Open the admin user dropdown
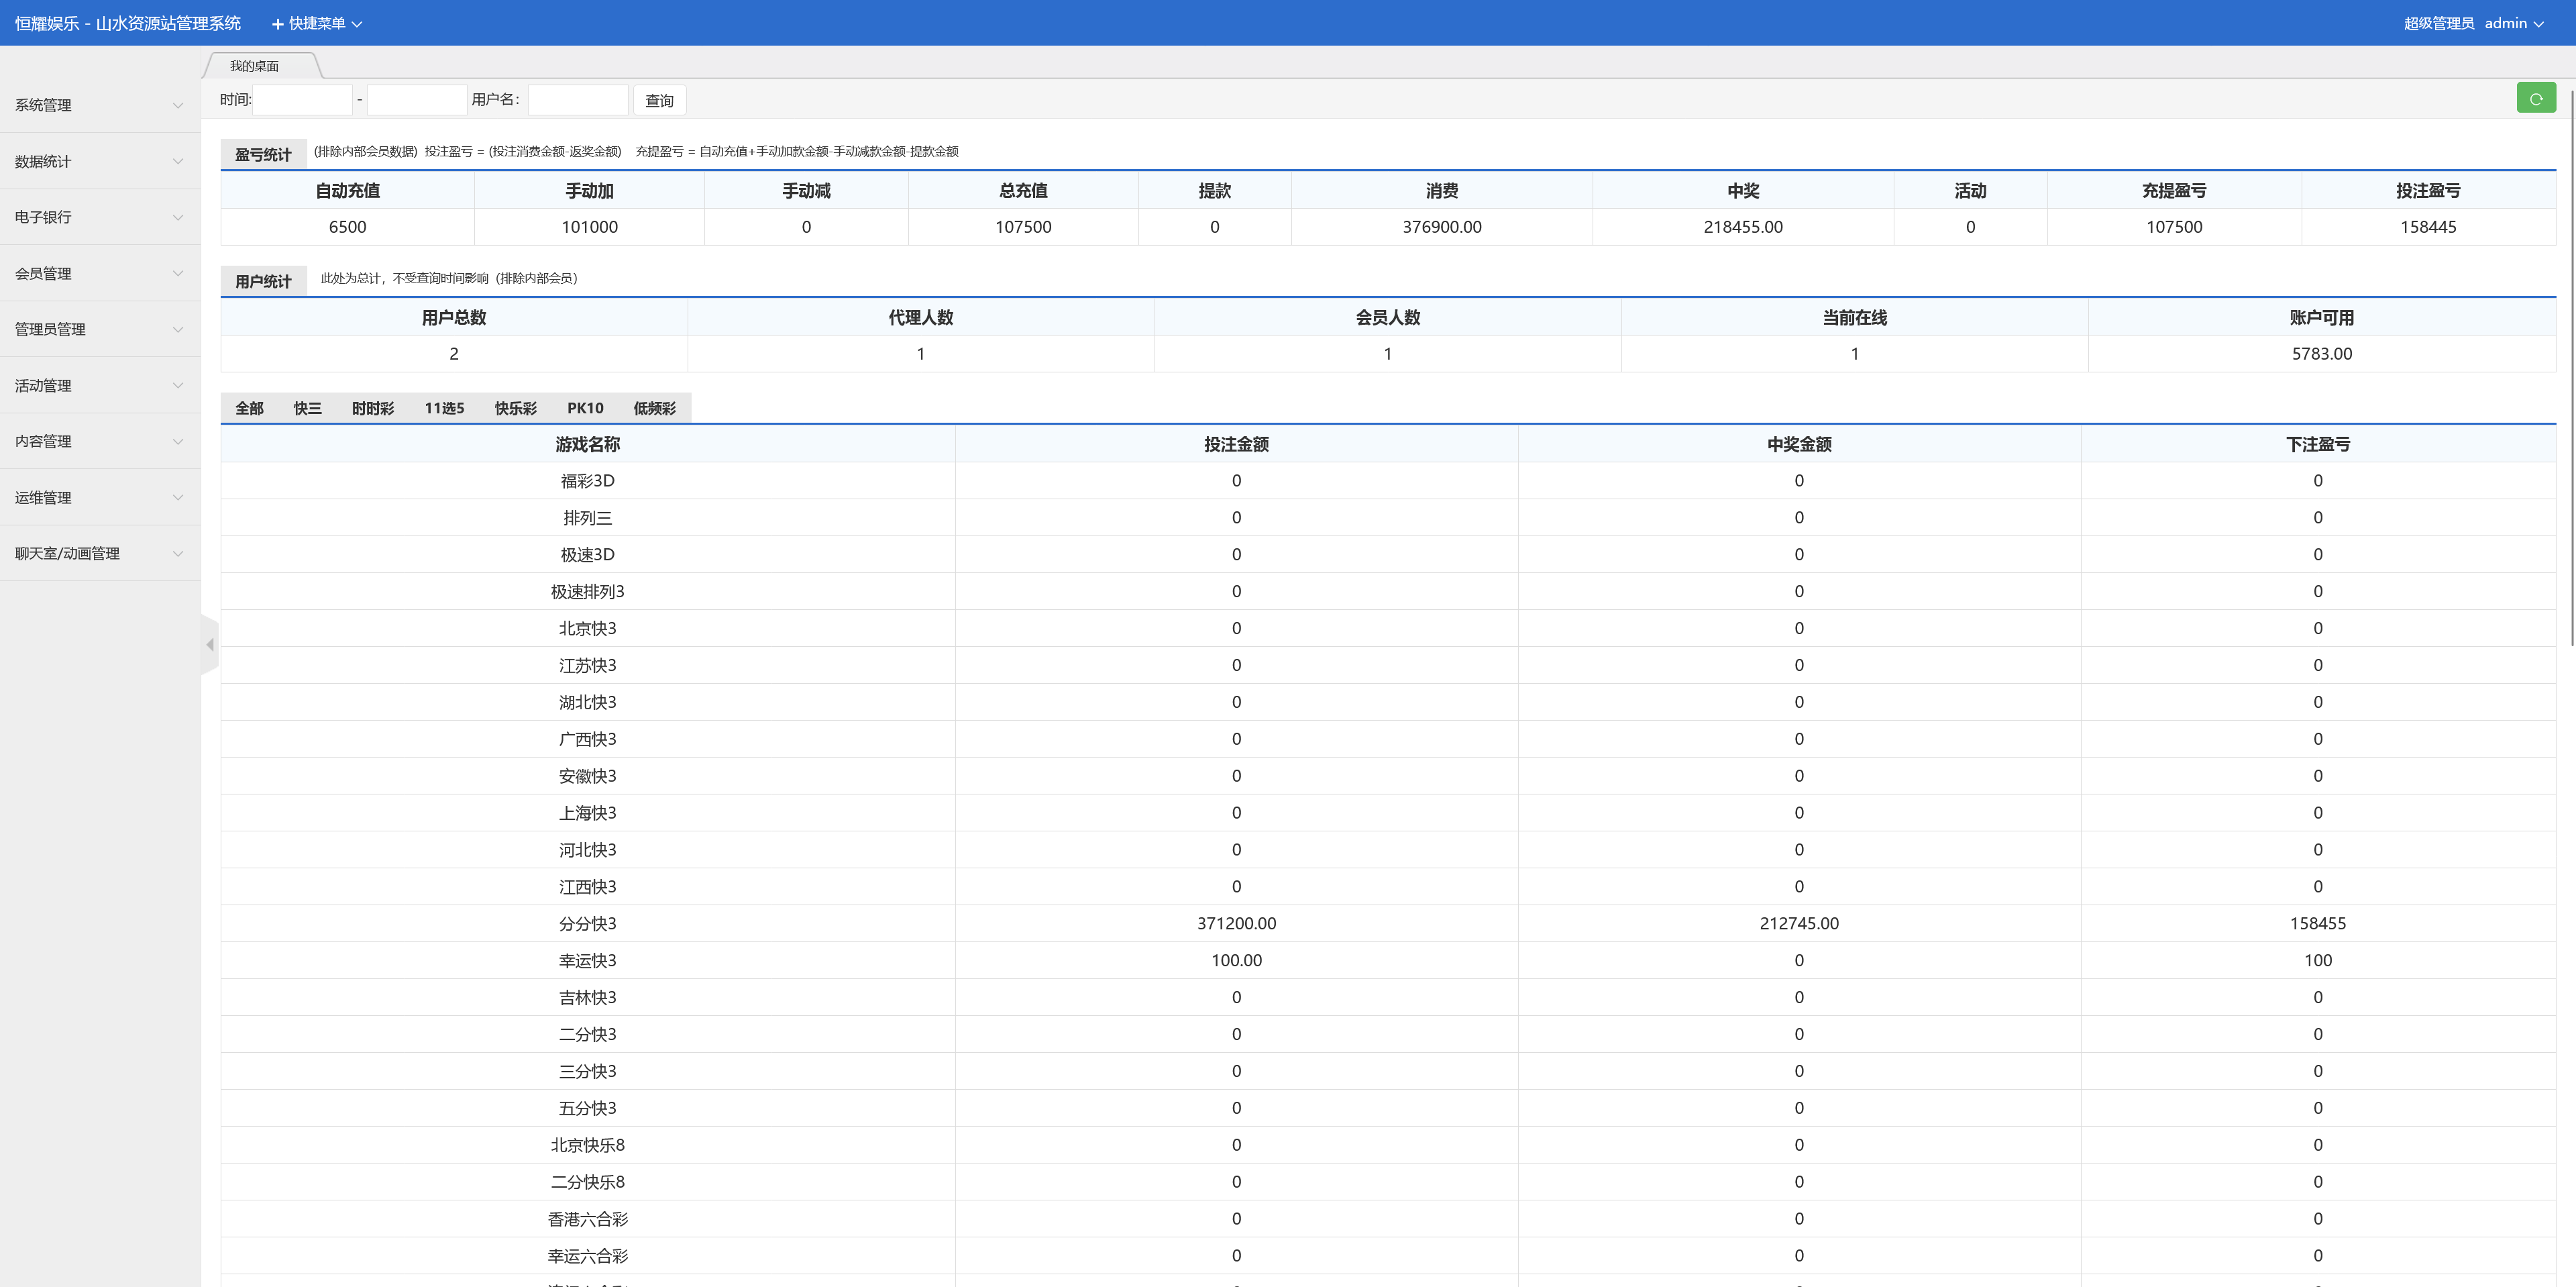The image size is (2576, 1287). tap(2513, 23)
